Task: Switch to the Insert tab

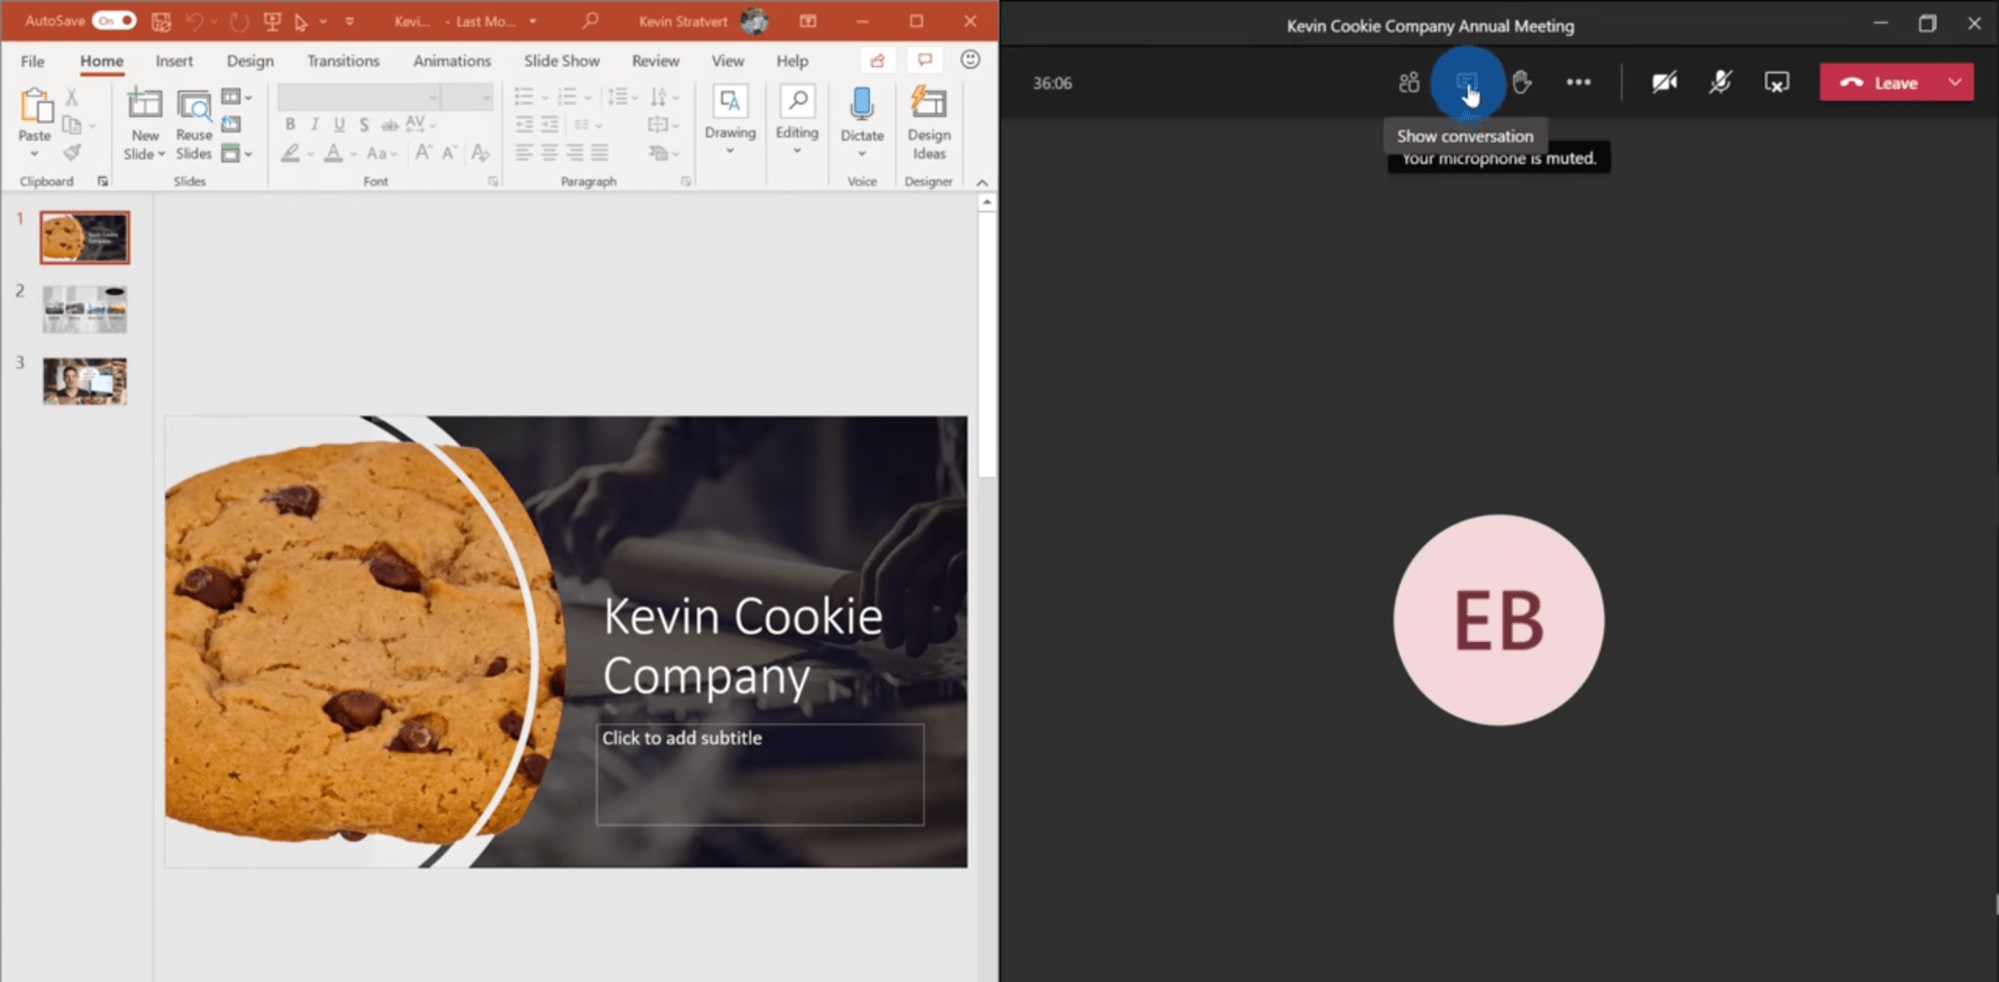Action: [174, 61]
